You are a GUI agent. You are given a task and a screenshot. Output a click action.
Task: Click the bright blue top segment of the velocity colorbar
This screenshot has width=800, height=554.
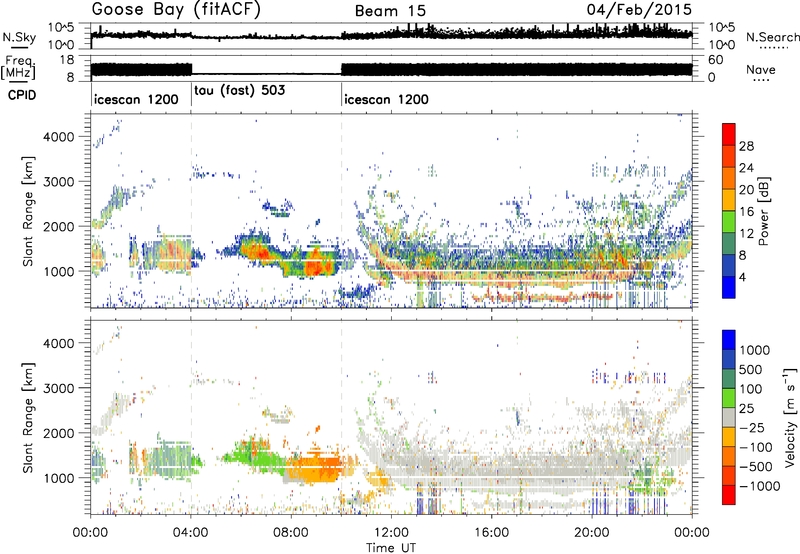729,340
